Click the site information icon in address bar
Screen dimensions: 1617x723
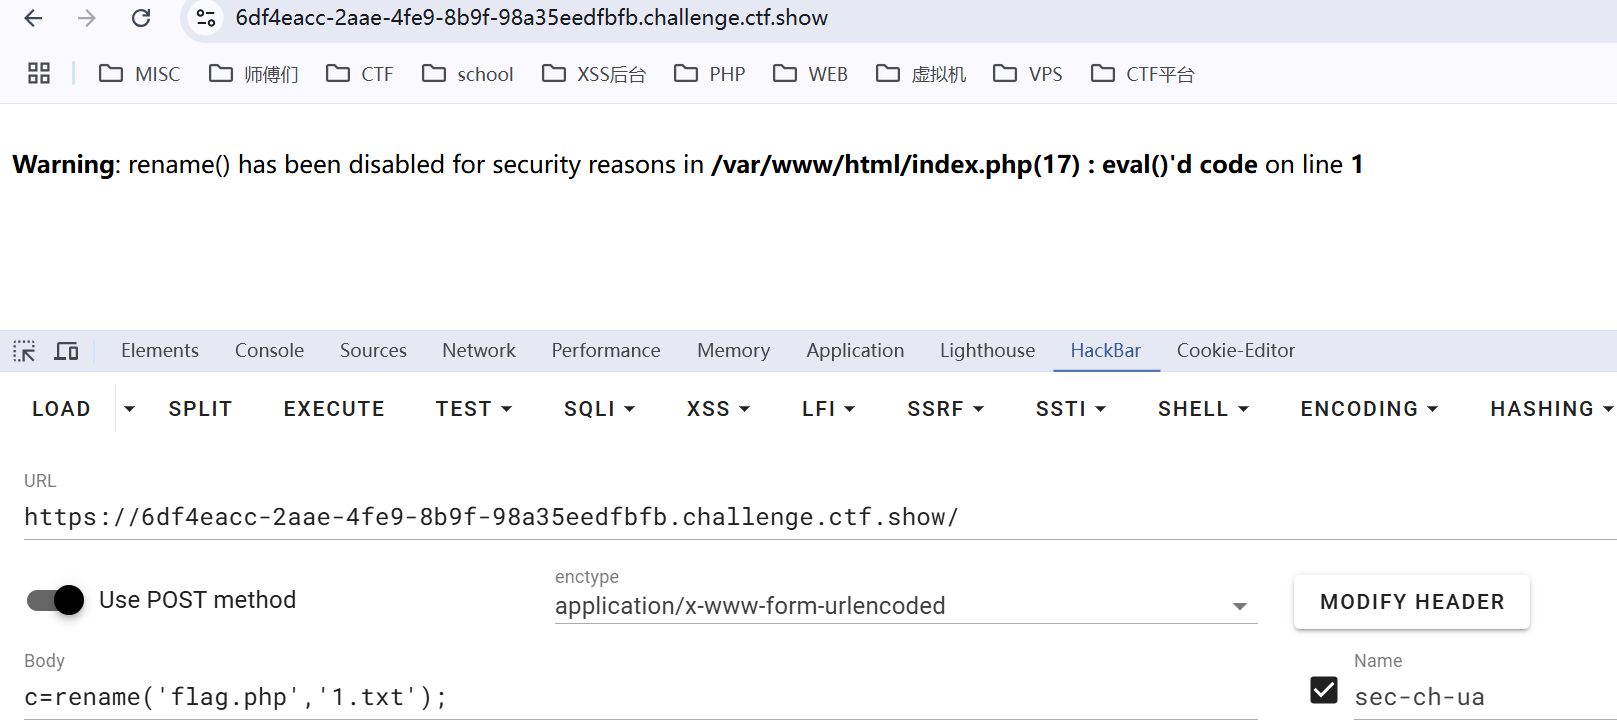tap(206, 18)
